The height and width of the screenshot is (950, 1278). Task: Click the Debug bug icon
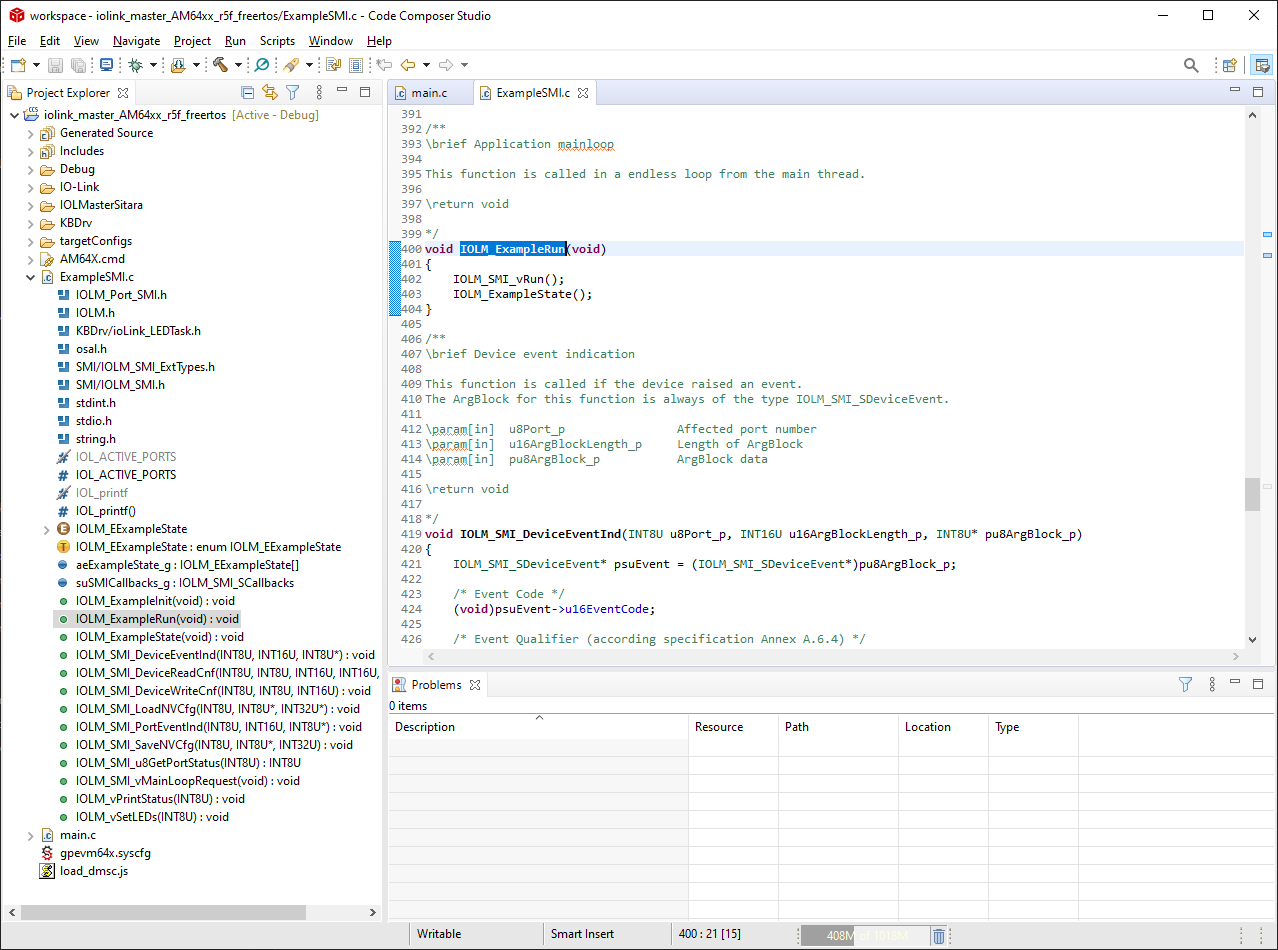tap(135, 65)
